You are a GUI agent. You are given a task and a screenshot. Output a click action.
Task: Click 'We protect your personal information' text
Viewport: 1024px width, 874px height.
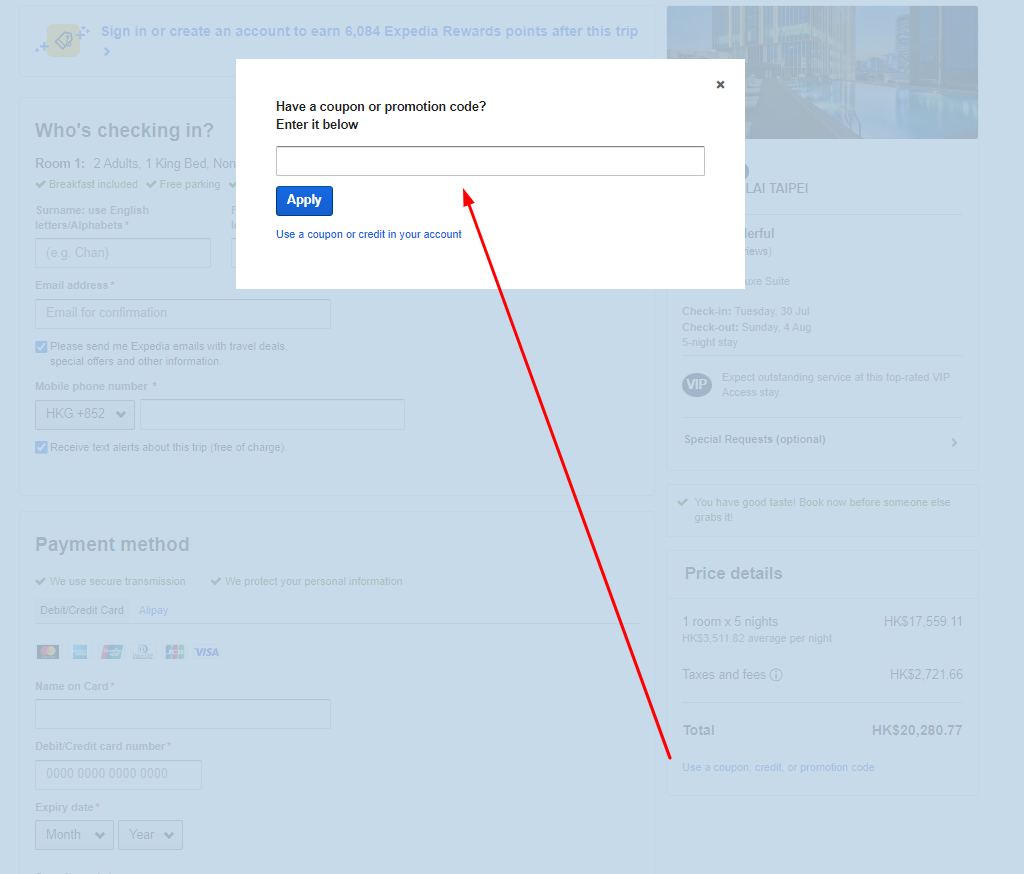(313, 581)
